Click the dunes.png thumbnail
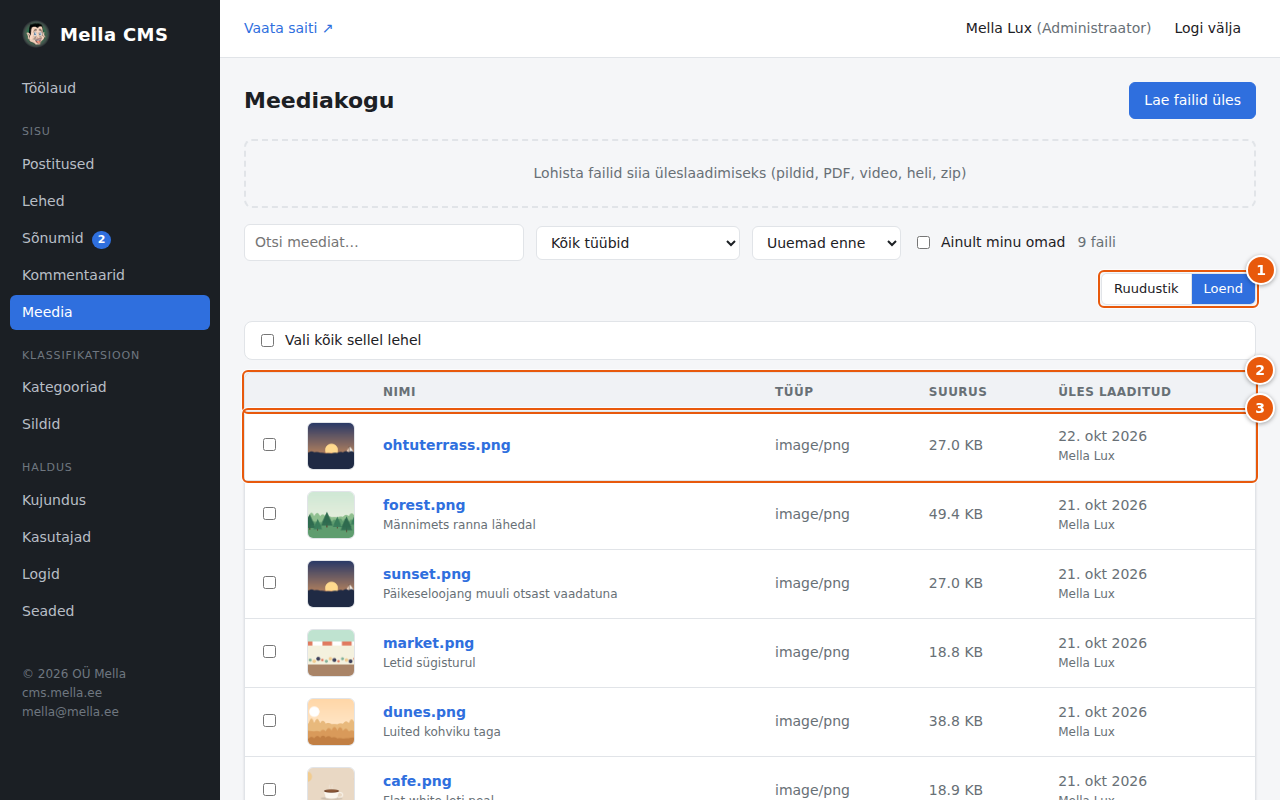1280x800 pixels. (331, 722)
